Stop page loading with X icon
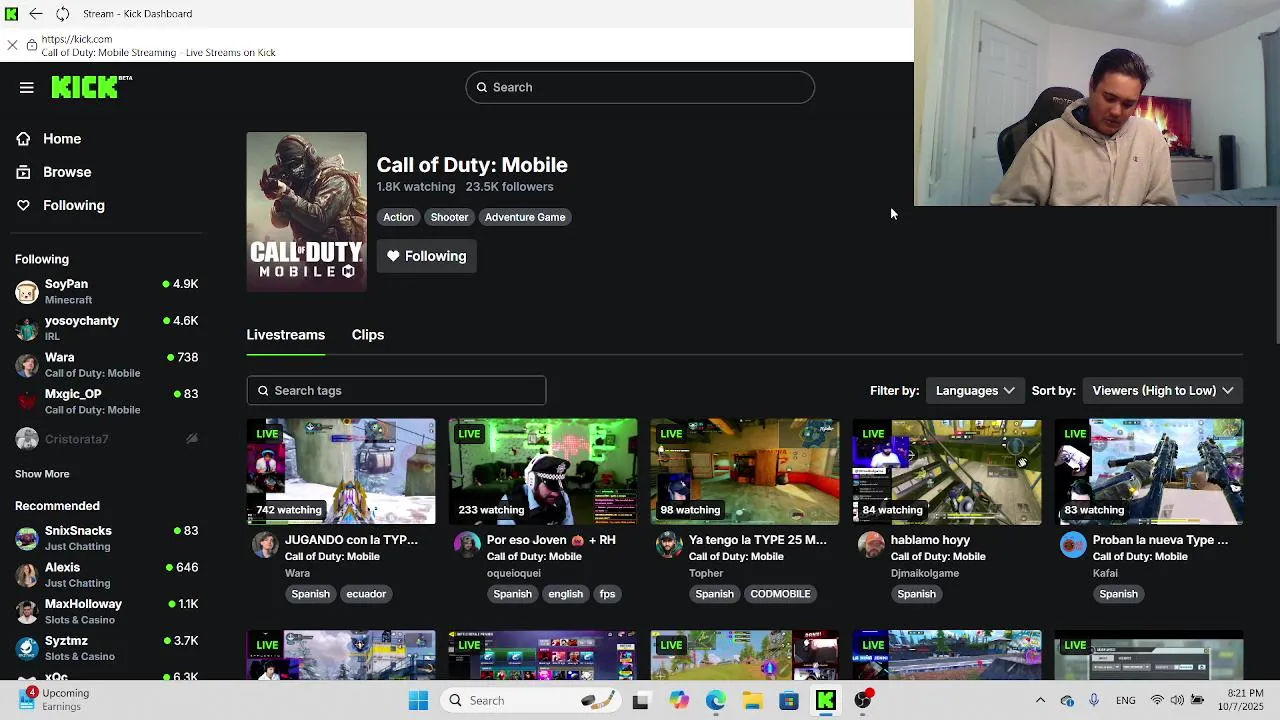 point(12,45)
